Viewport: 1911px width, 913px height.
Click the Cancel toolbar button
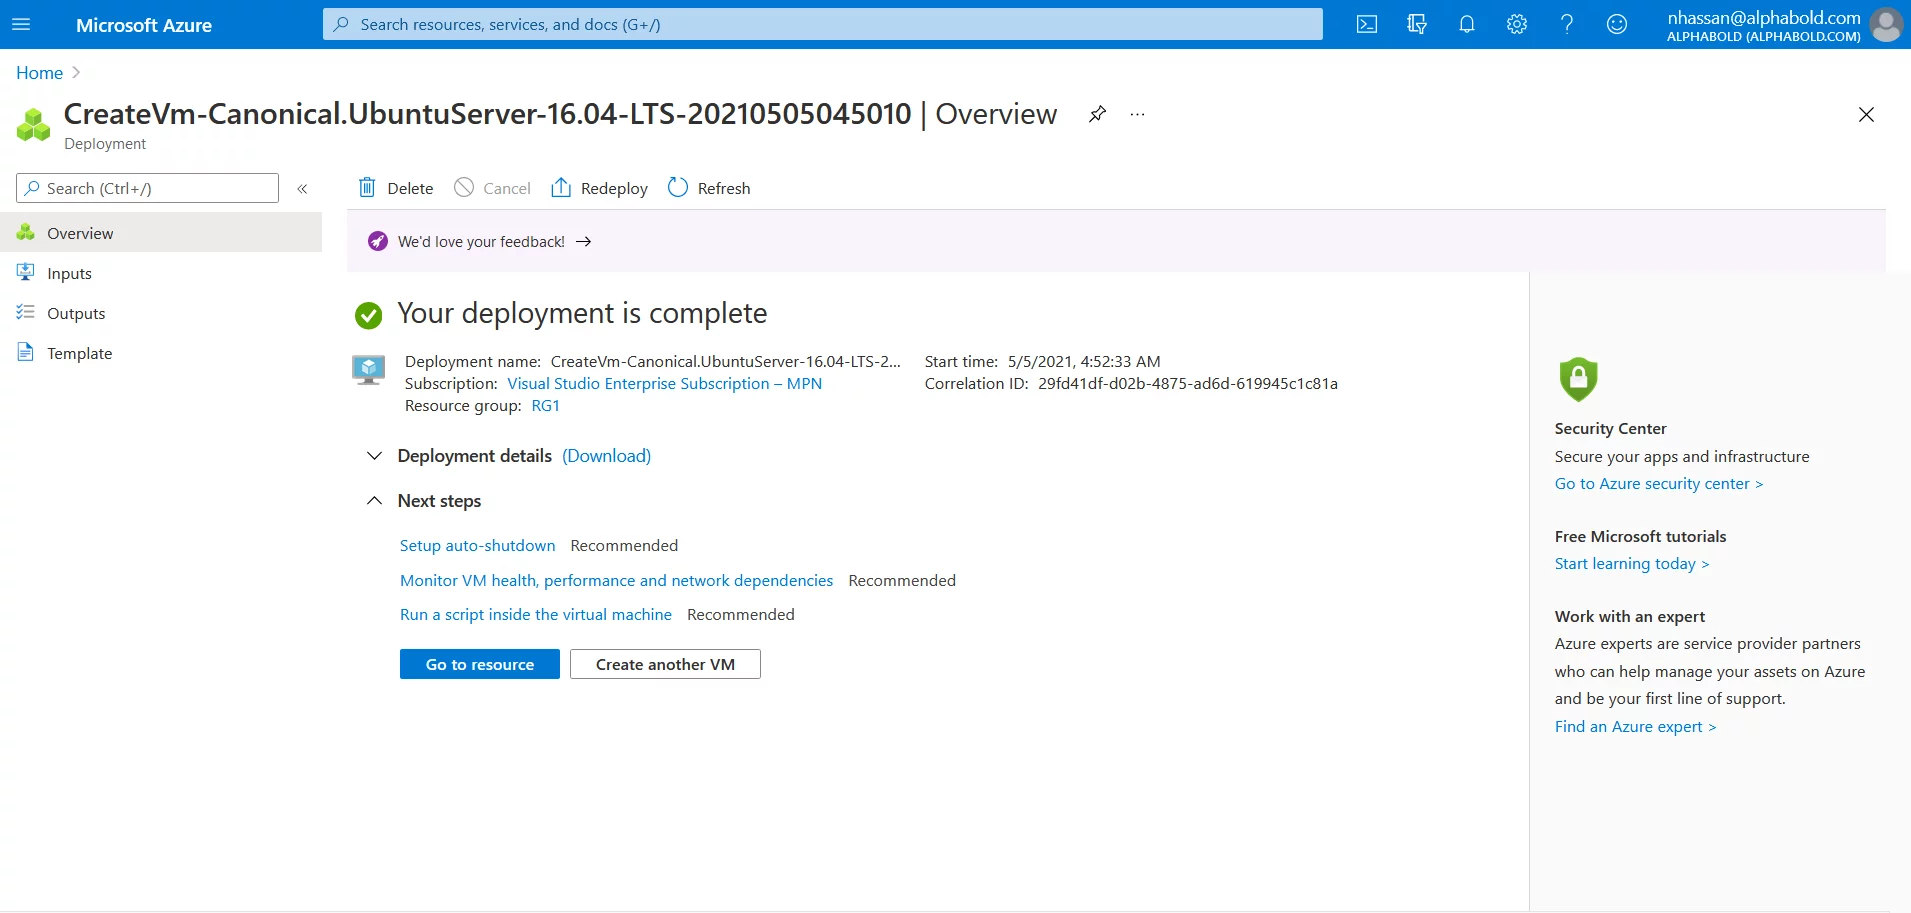click(x=492, y=188)
